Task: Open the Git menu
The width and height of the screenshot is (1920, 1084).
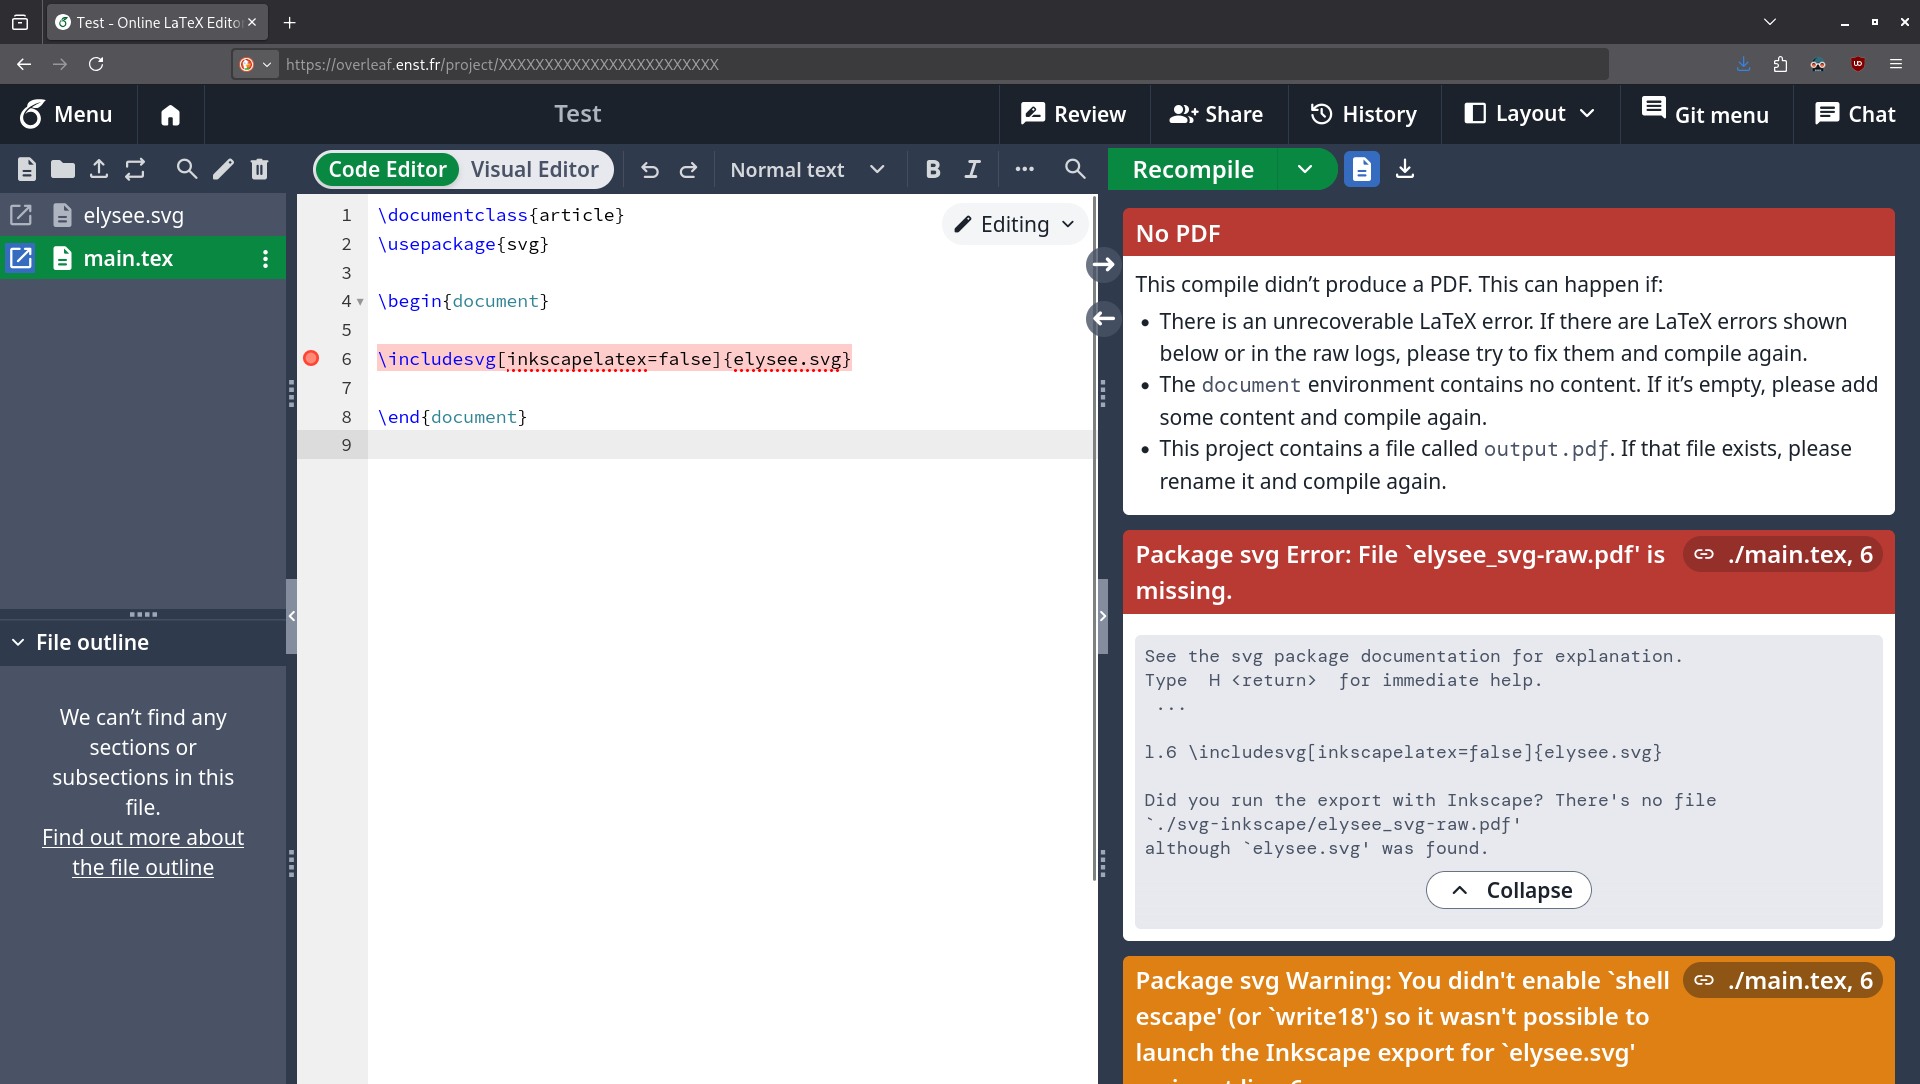Action: pos(1705,114)
